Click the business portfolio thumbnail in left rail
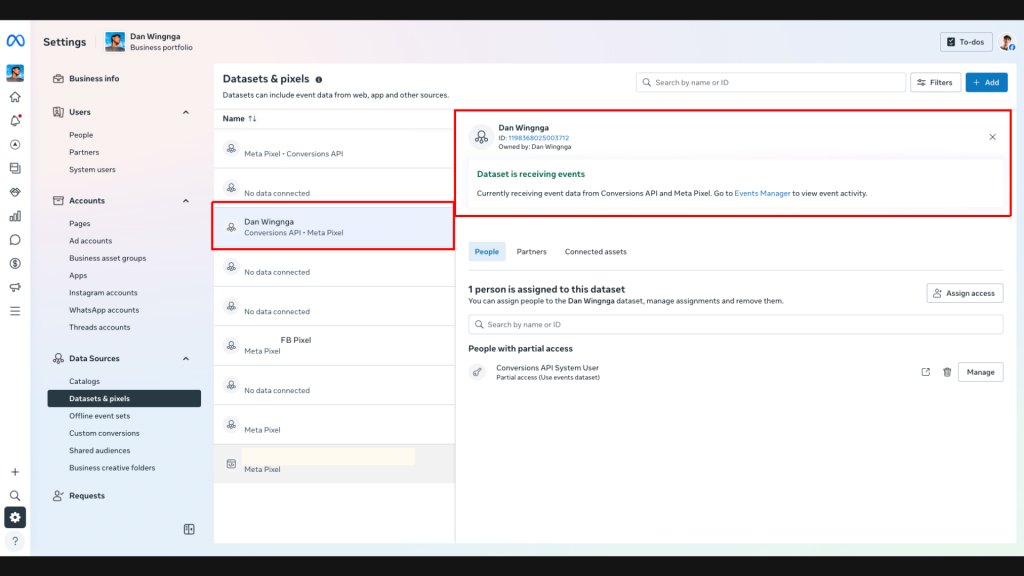 (x=15, y=72)
